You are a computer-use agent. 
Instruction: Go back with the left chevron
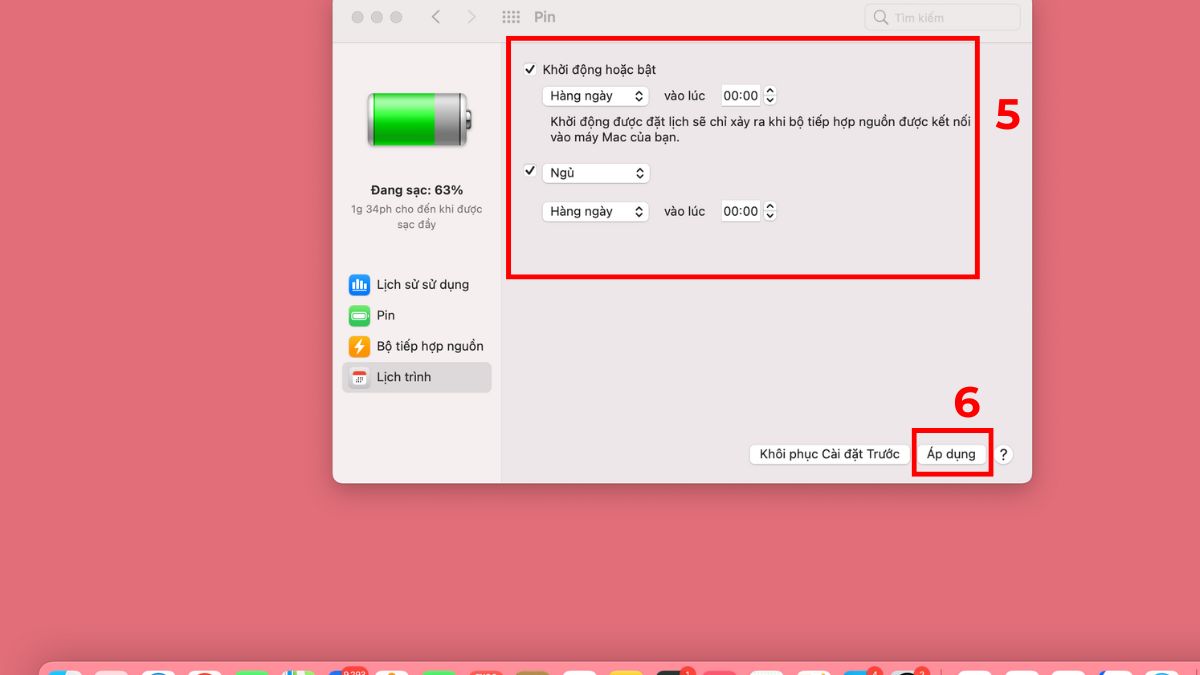[x=436, y=17]
